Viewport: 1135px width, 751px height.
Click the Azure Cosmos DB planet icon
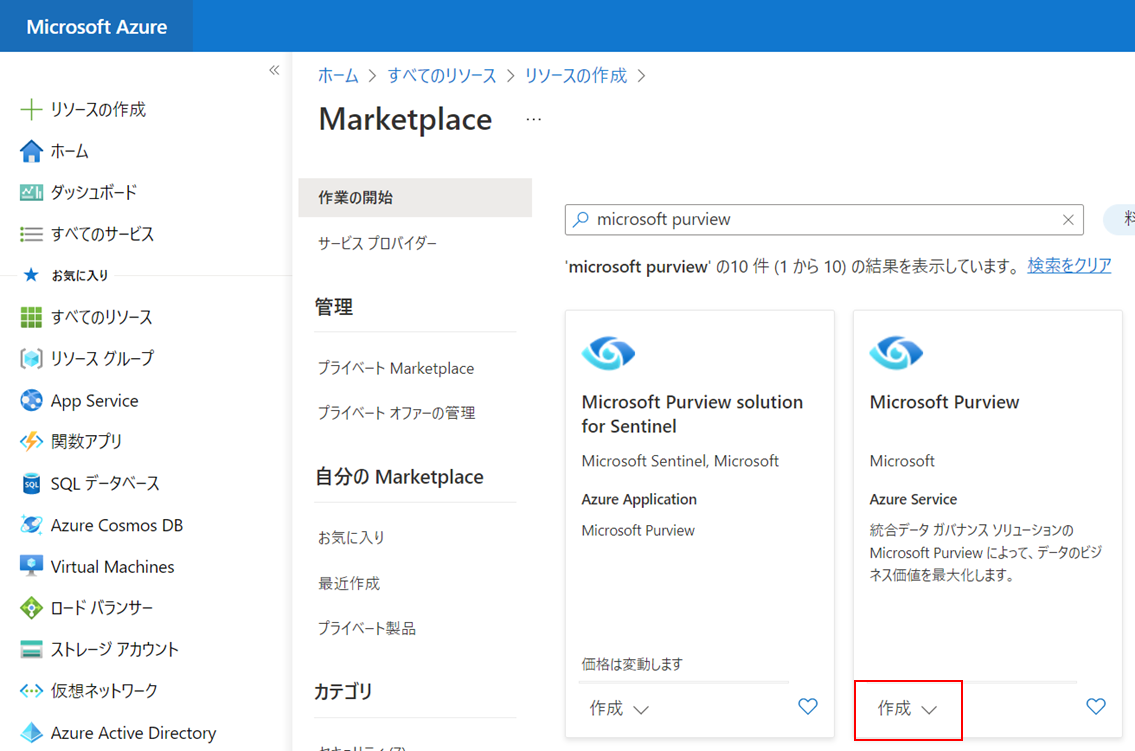pyautogui.click(x=31, y=525)
